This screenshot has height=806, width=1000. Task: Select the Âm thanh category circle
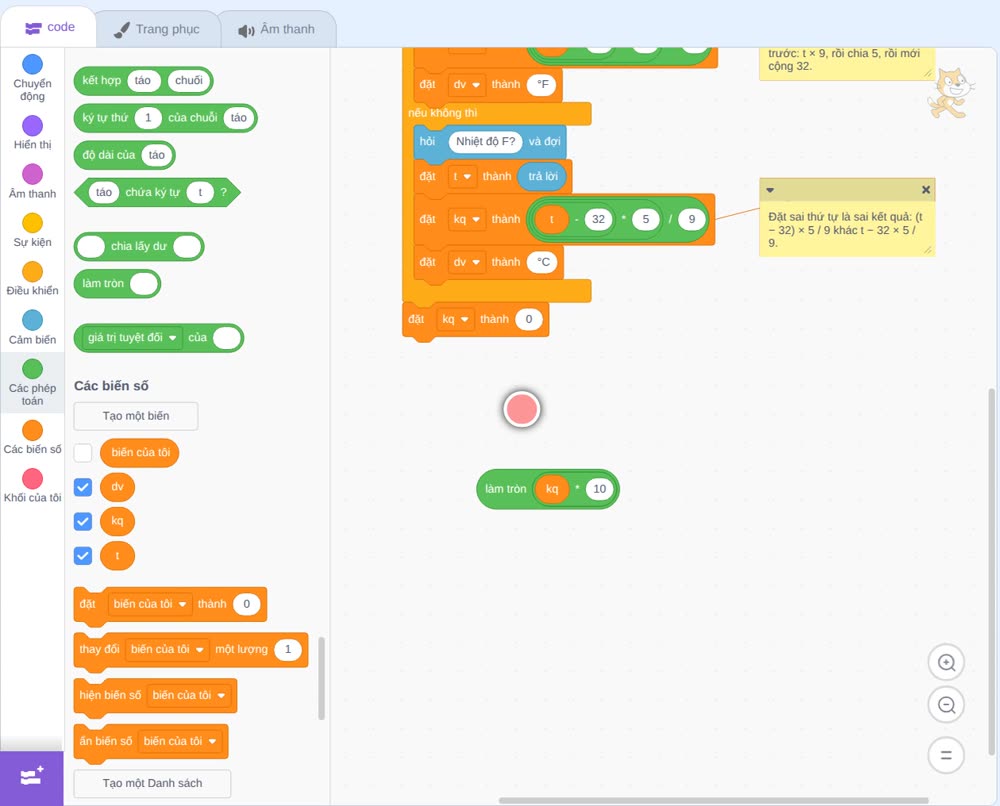coord(33,174)
